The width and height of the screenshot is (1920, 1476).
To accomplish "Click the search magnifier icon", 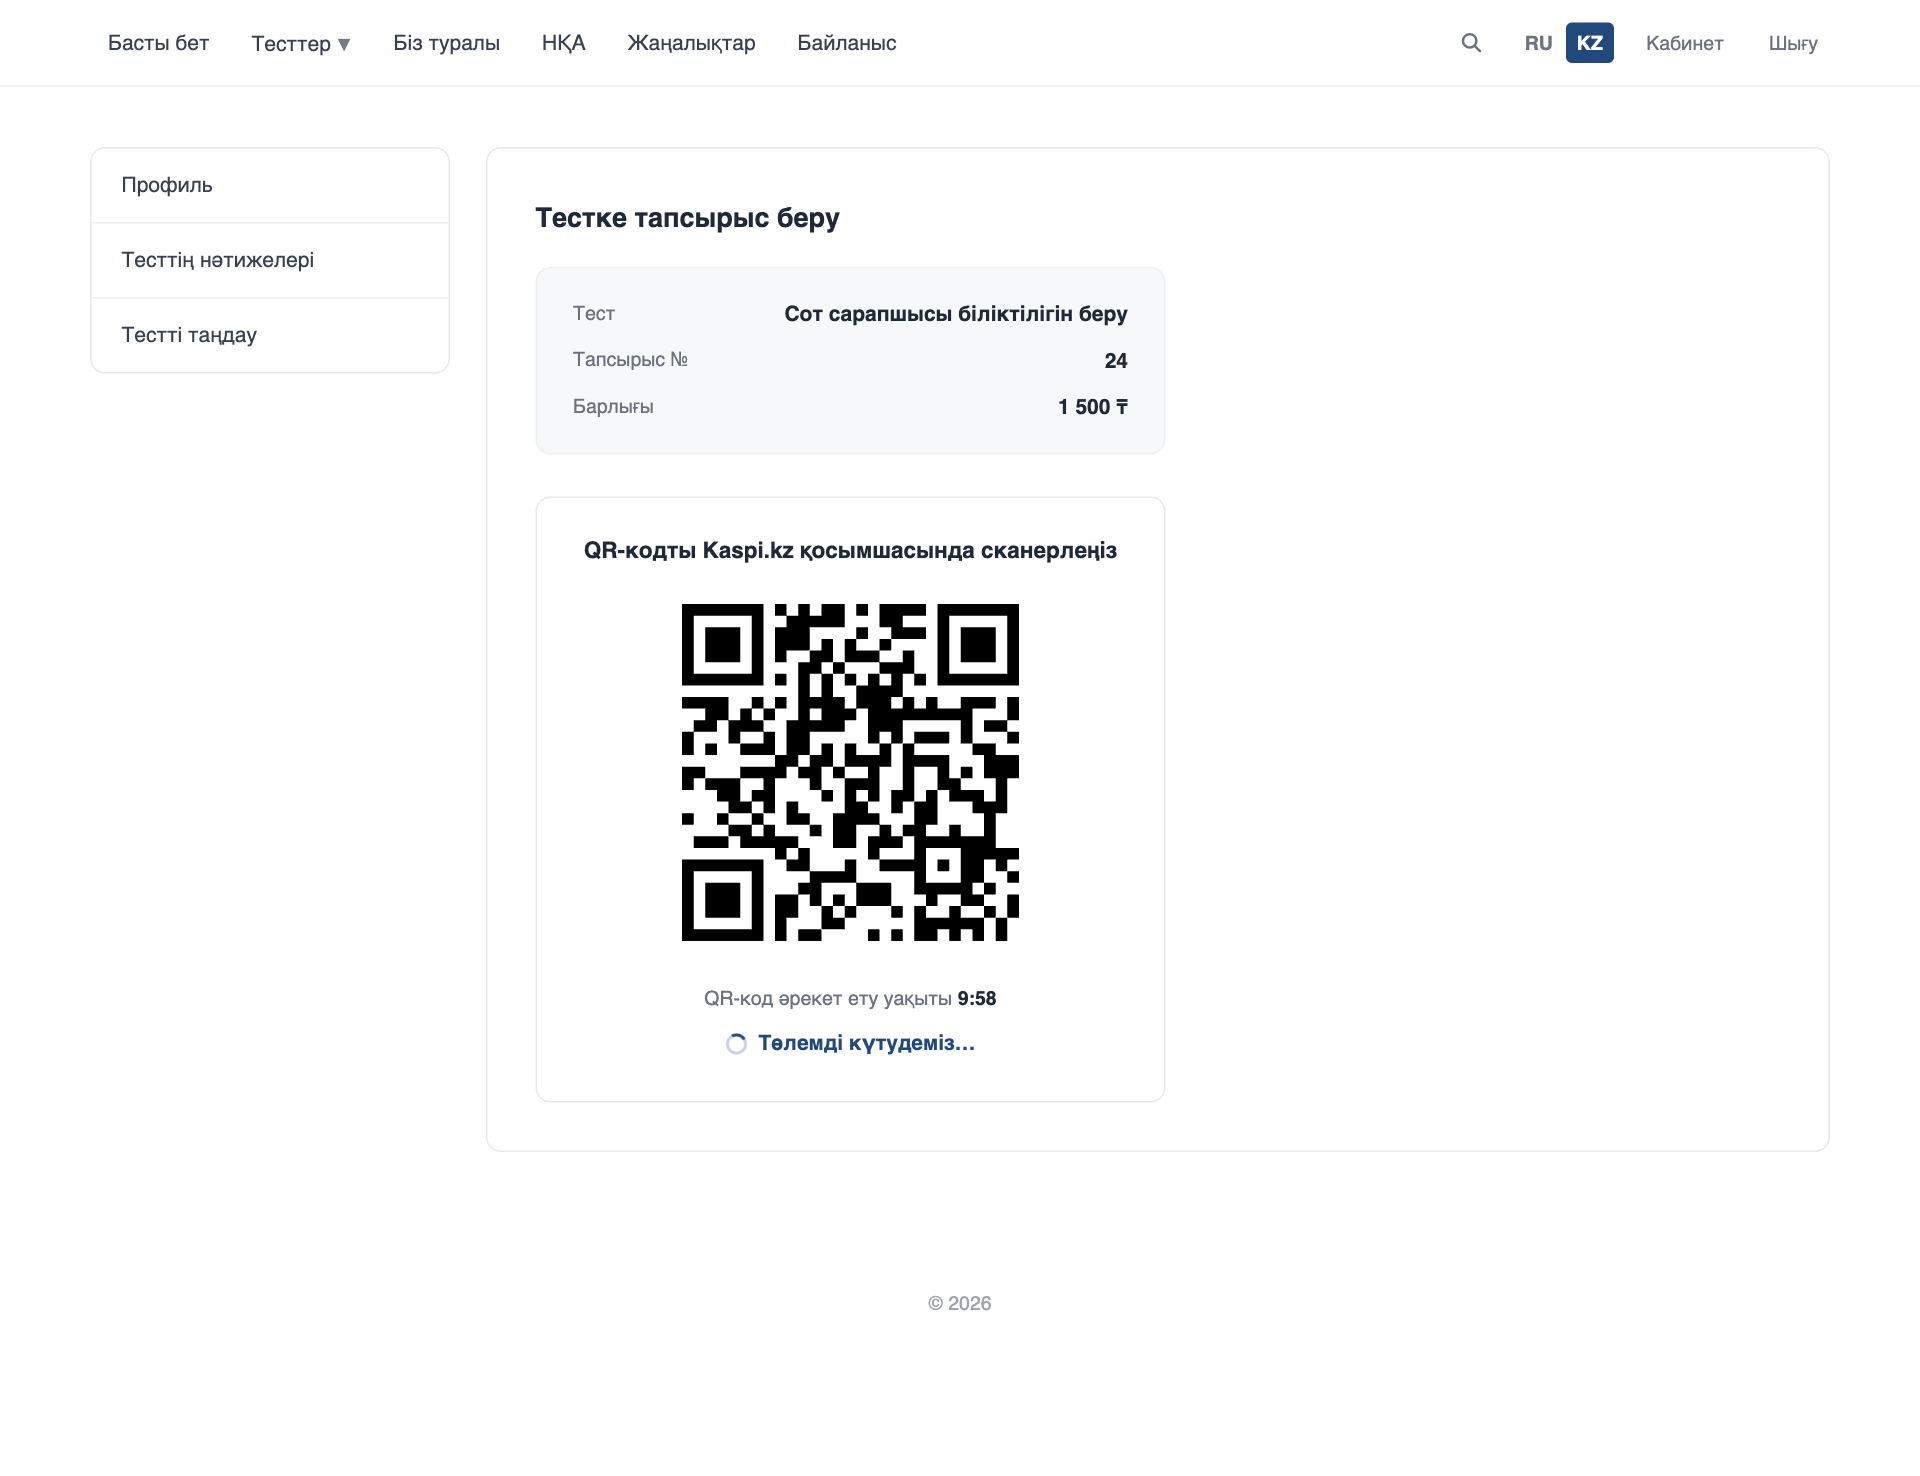I will pyautogui.click(x=1471, y=43).
